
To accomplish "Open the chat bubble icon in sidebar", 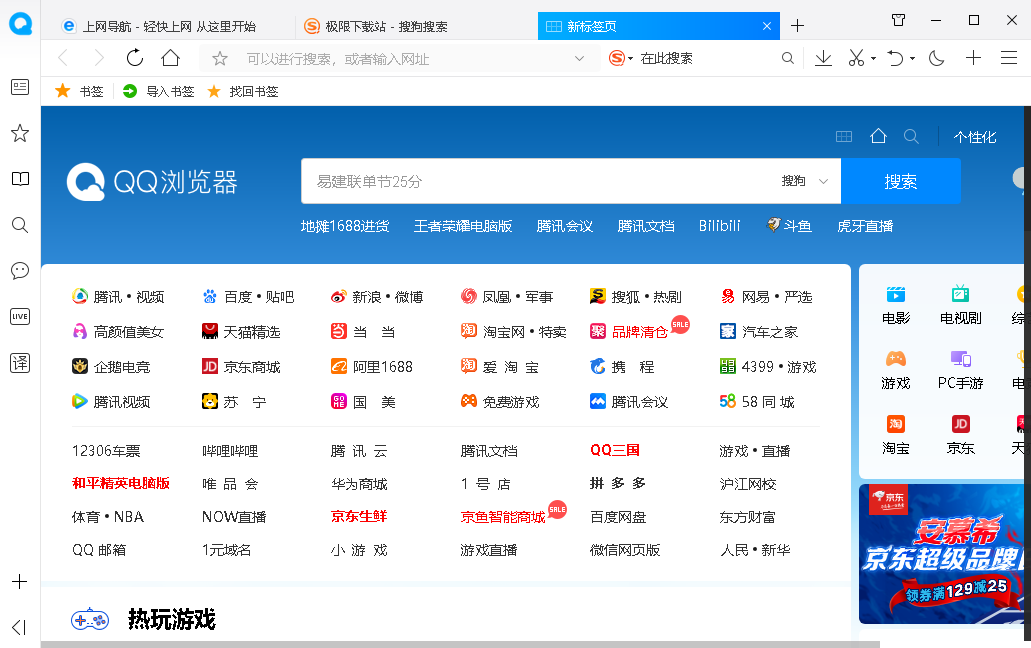I will click(20, 271).
